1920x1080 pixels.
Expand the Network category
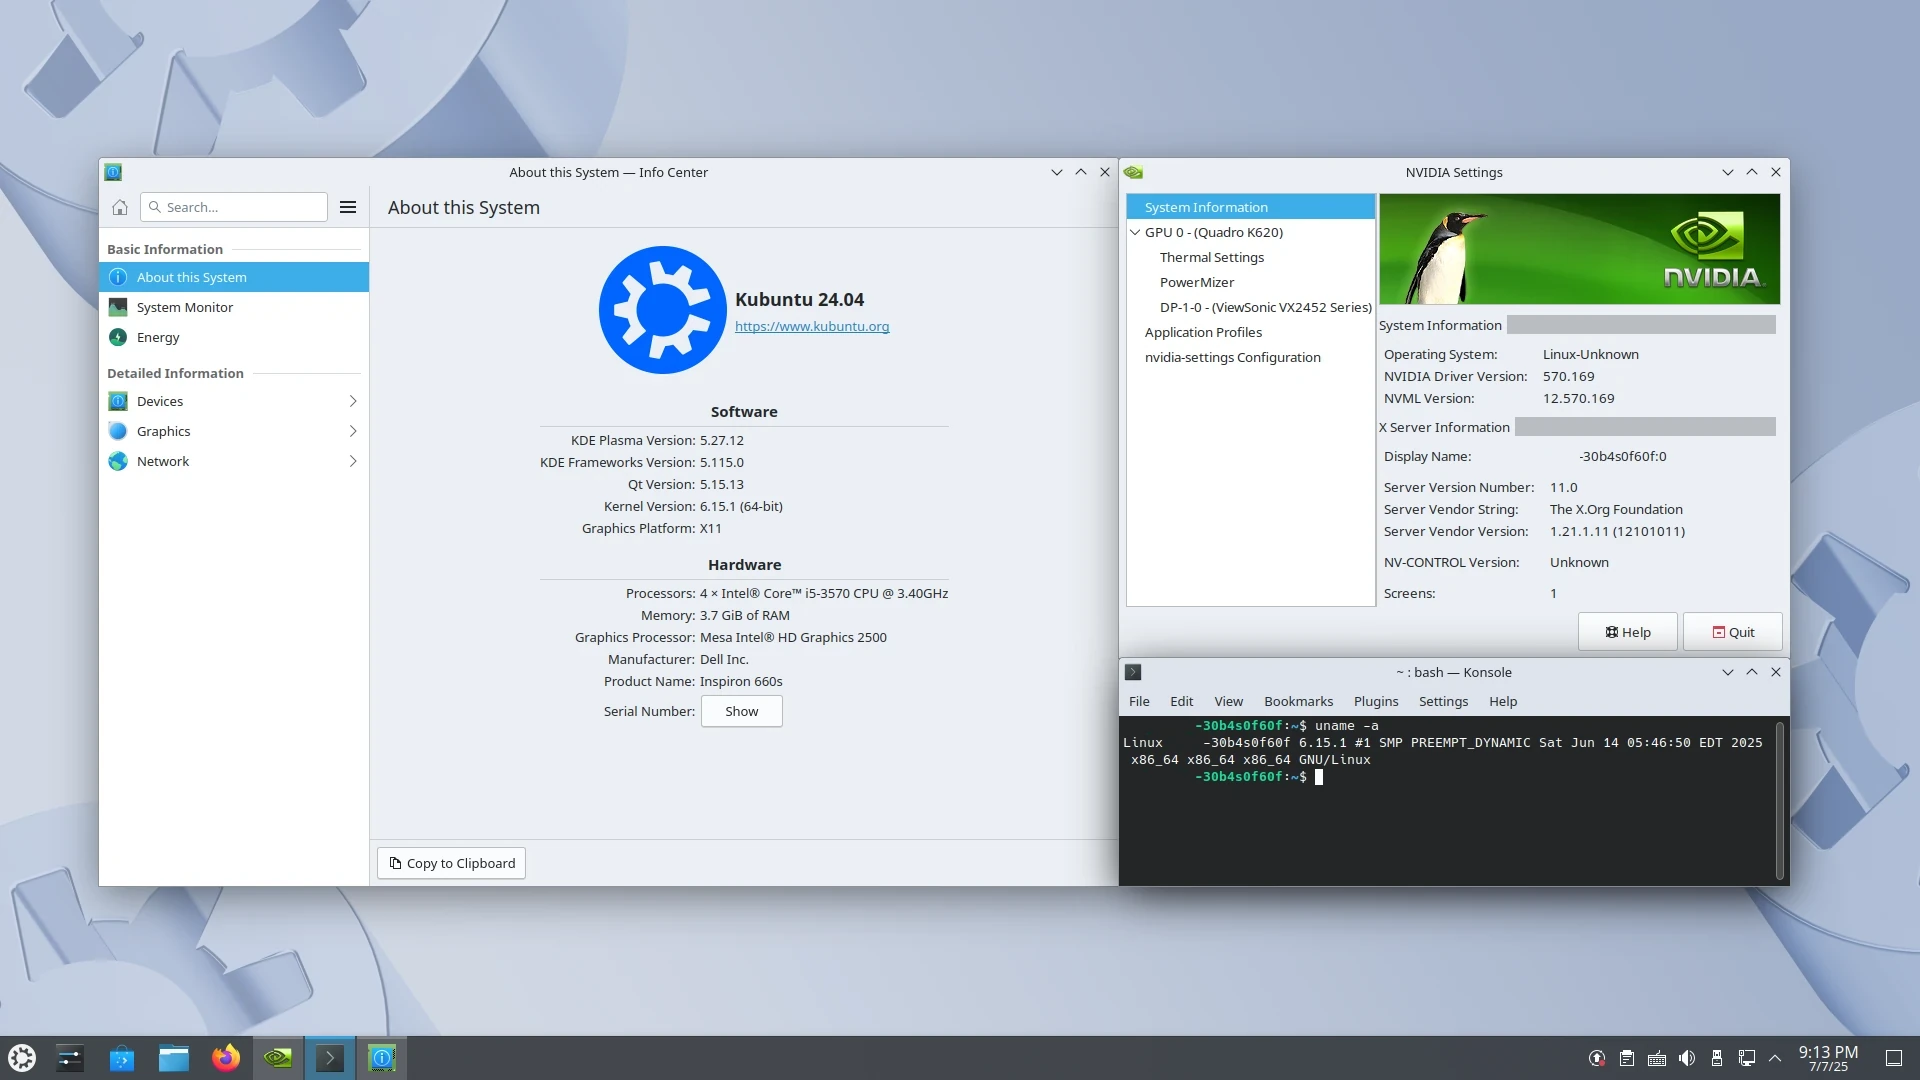(233, 461)
